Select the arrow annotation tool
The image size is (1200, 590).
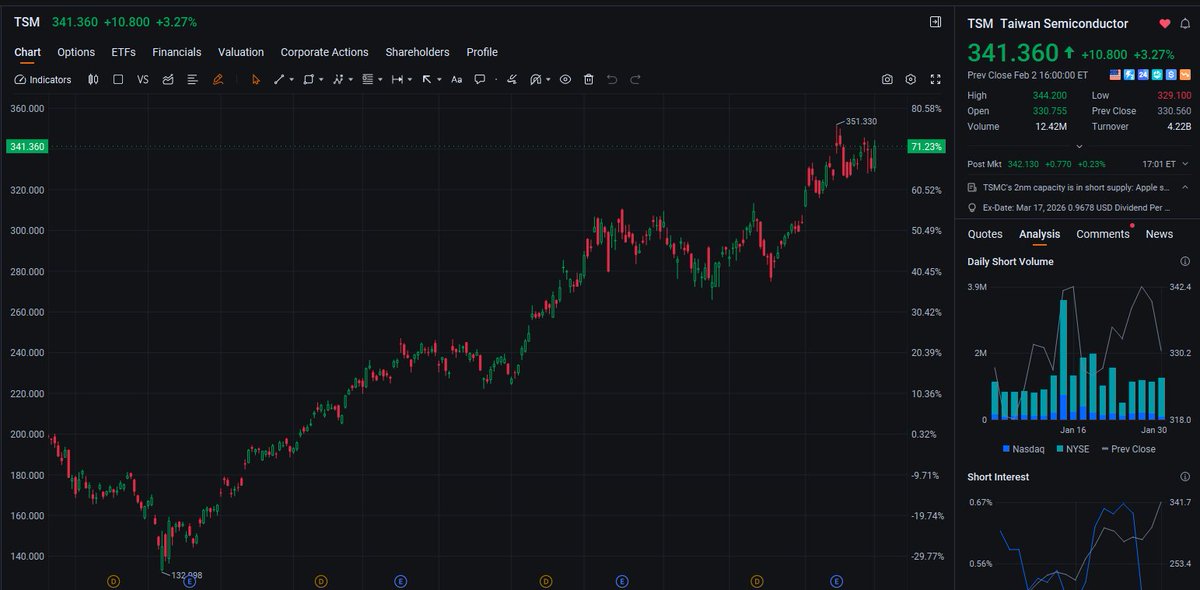click(427, 79)
